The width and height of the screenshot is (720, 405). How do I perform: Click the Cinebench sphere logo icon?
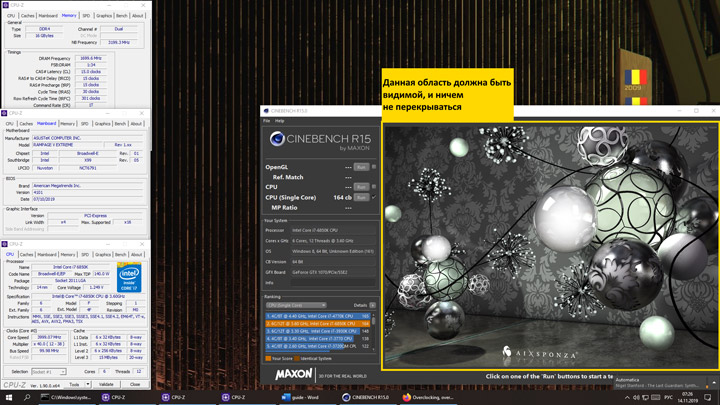tap(276, 139)
